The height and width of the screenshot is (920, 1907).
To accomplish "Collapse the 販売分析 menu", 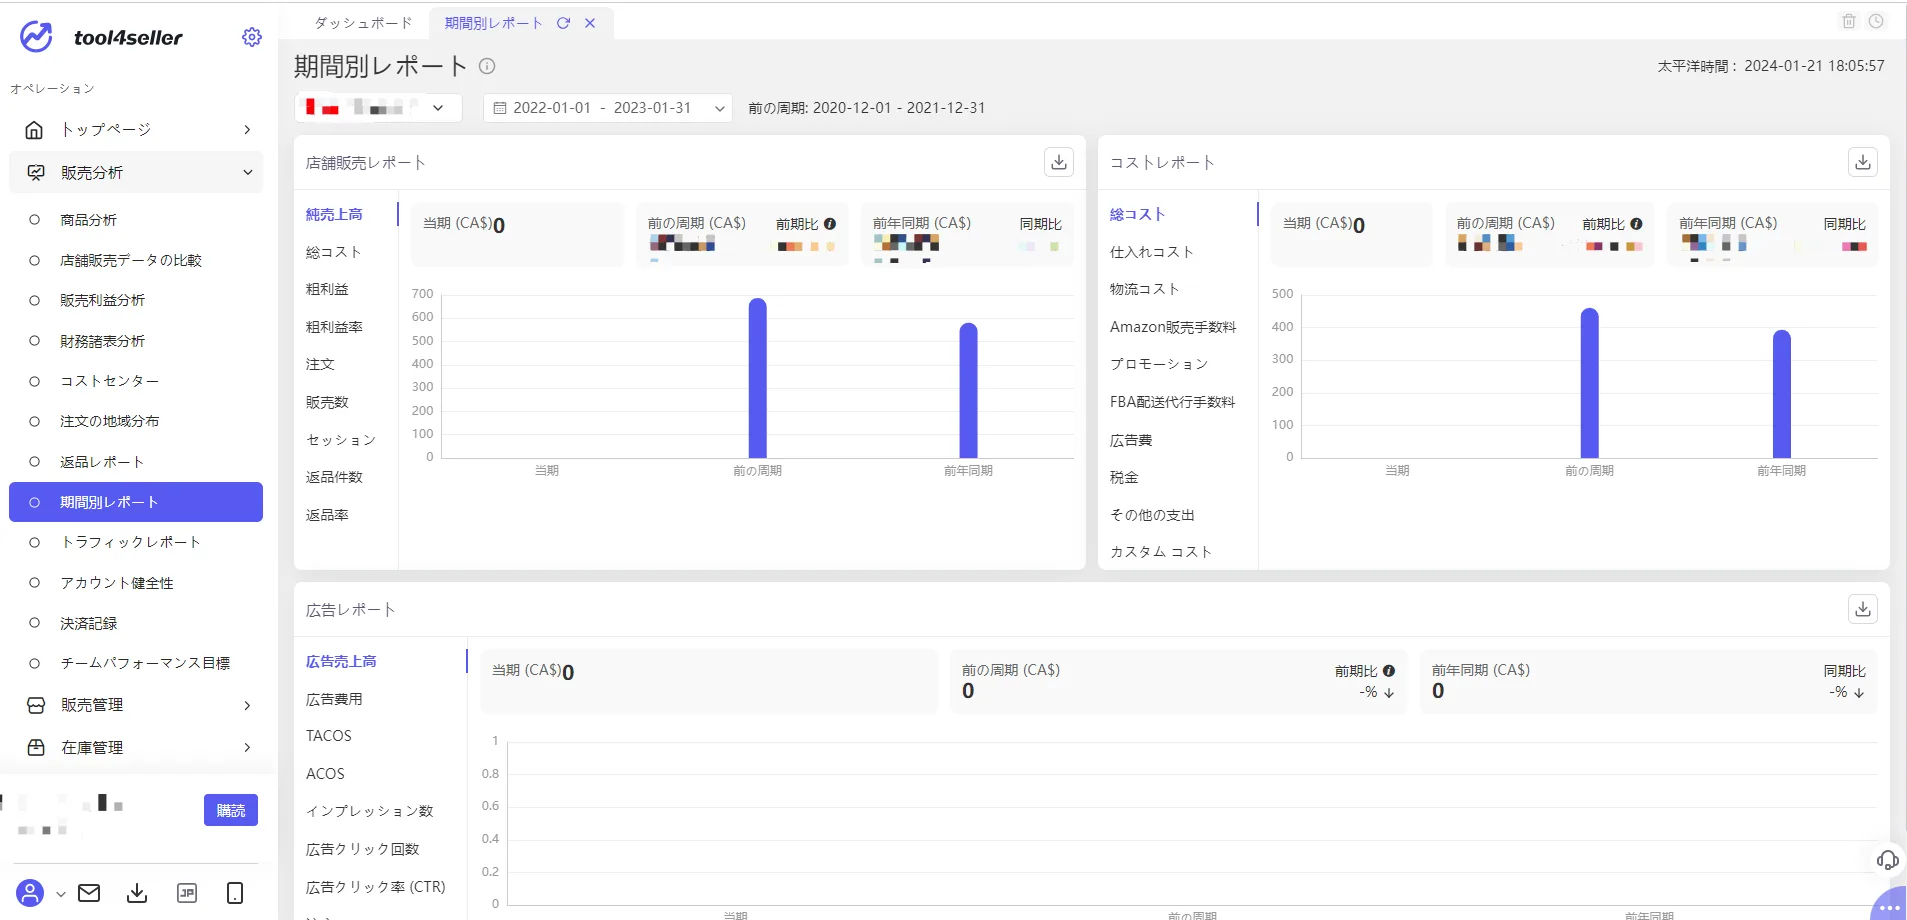I will click(248, 173).
